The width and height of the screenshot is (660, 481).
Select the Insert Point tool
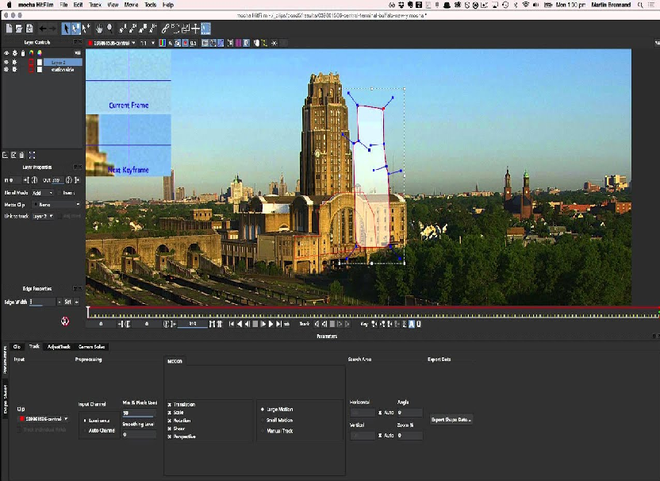pos(86,29)
